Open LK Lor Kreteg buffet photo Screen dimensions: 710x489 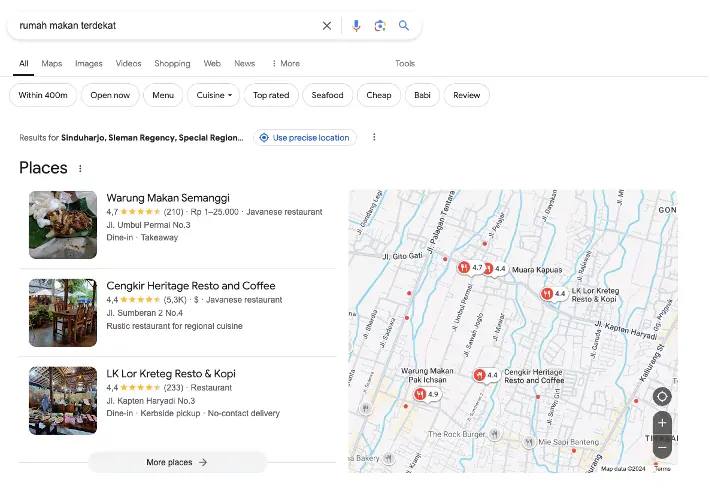coord(63,401)
